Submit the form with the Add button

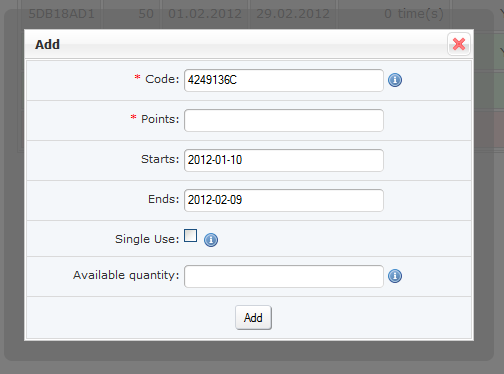pos(253,318)
